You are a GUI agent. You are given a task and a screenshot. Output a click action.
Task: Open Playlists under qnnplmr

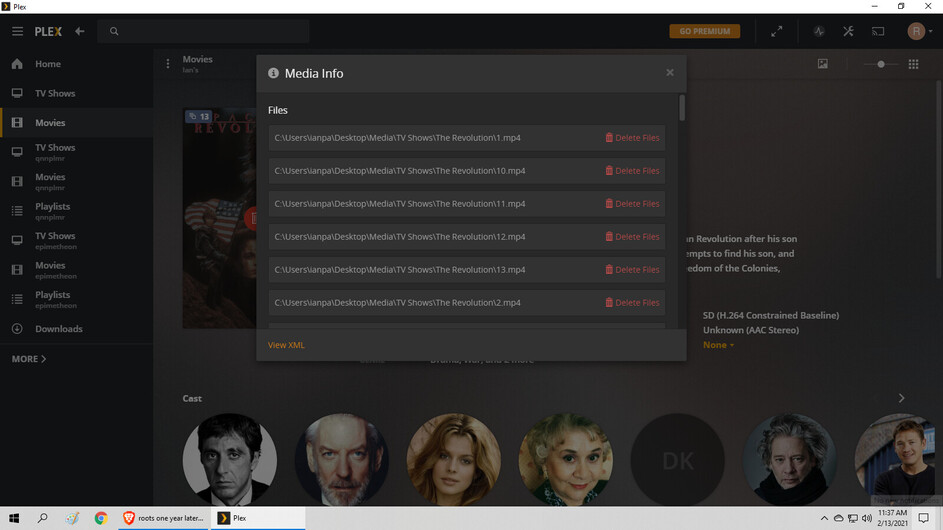tap(76, 211)
